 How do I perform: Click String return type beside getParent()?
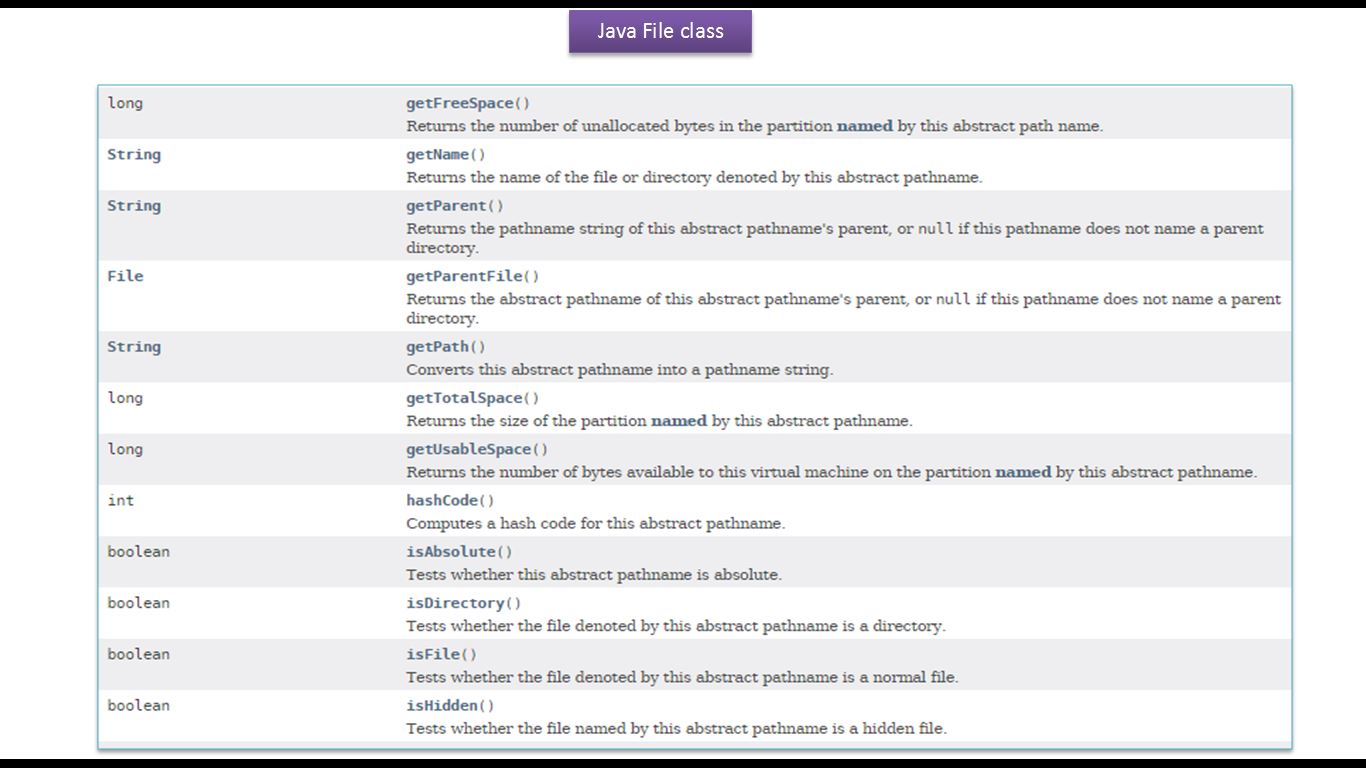pyautogui.click(x=134, y=206)
